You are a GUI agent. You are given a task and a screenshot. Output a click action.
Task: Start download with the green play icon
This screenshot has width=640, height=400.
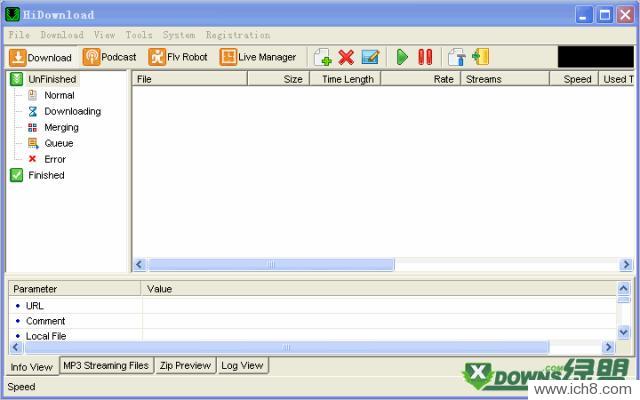coord(402,57)
